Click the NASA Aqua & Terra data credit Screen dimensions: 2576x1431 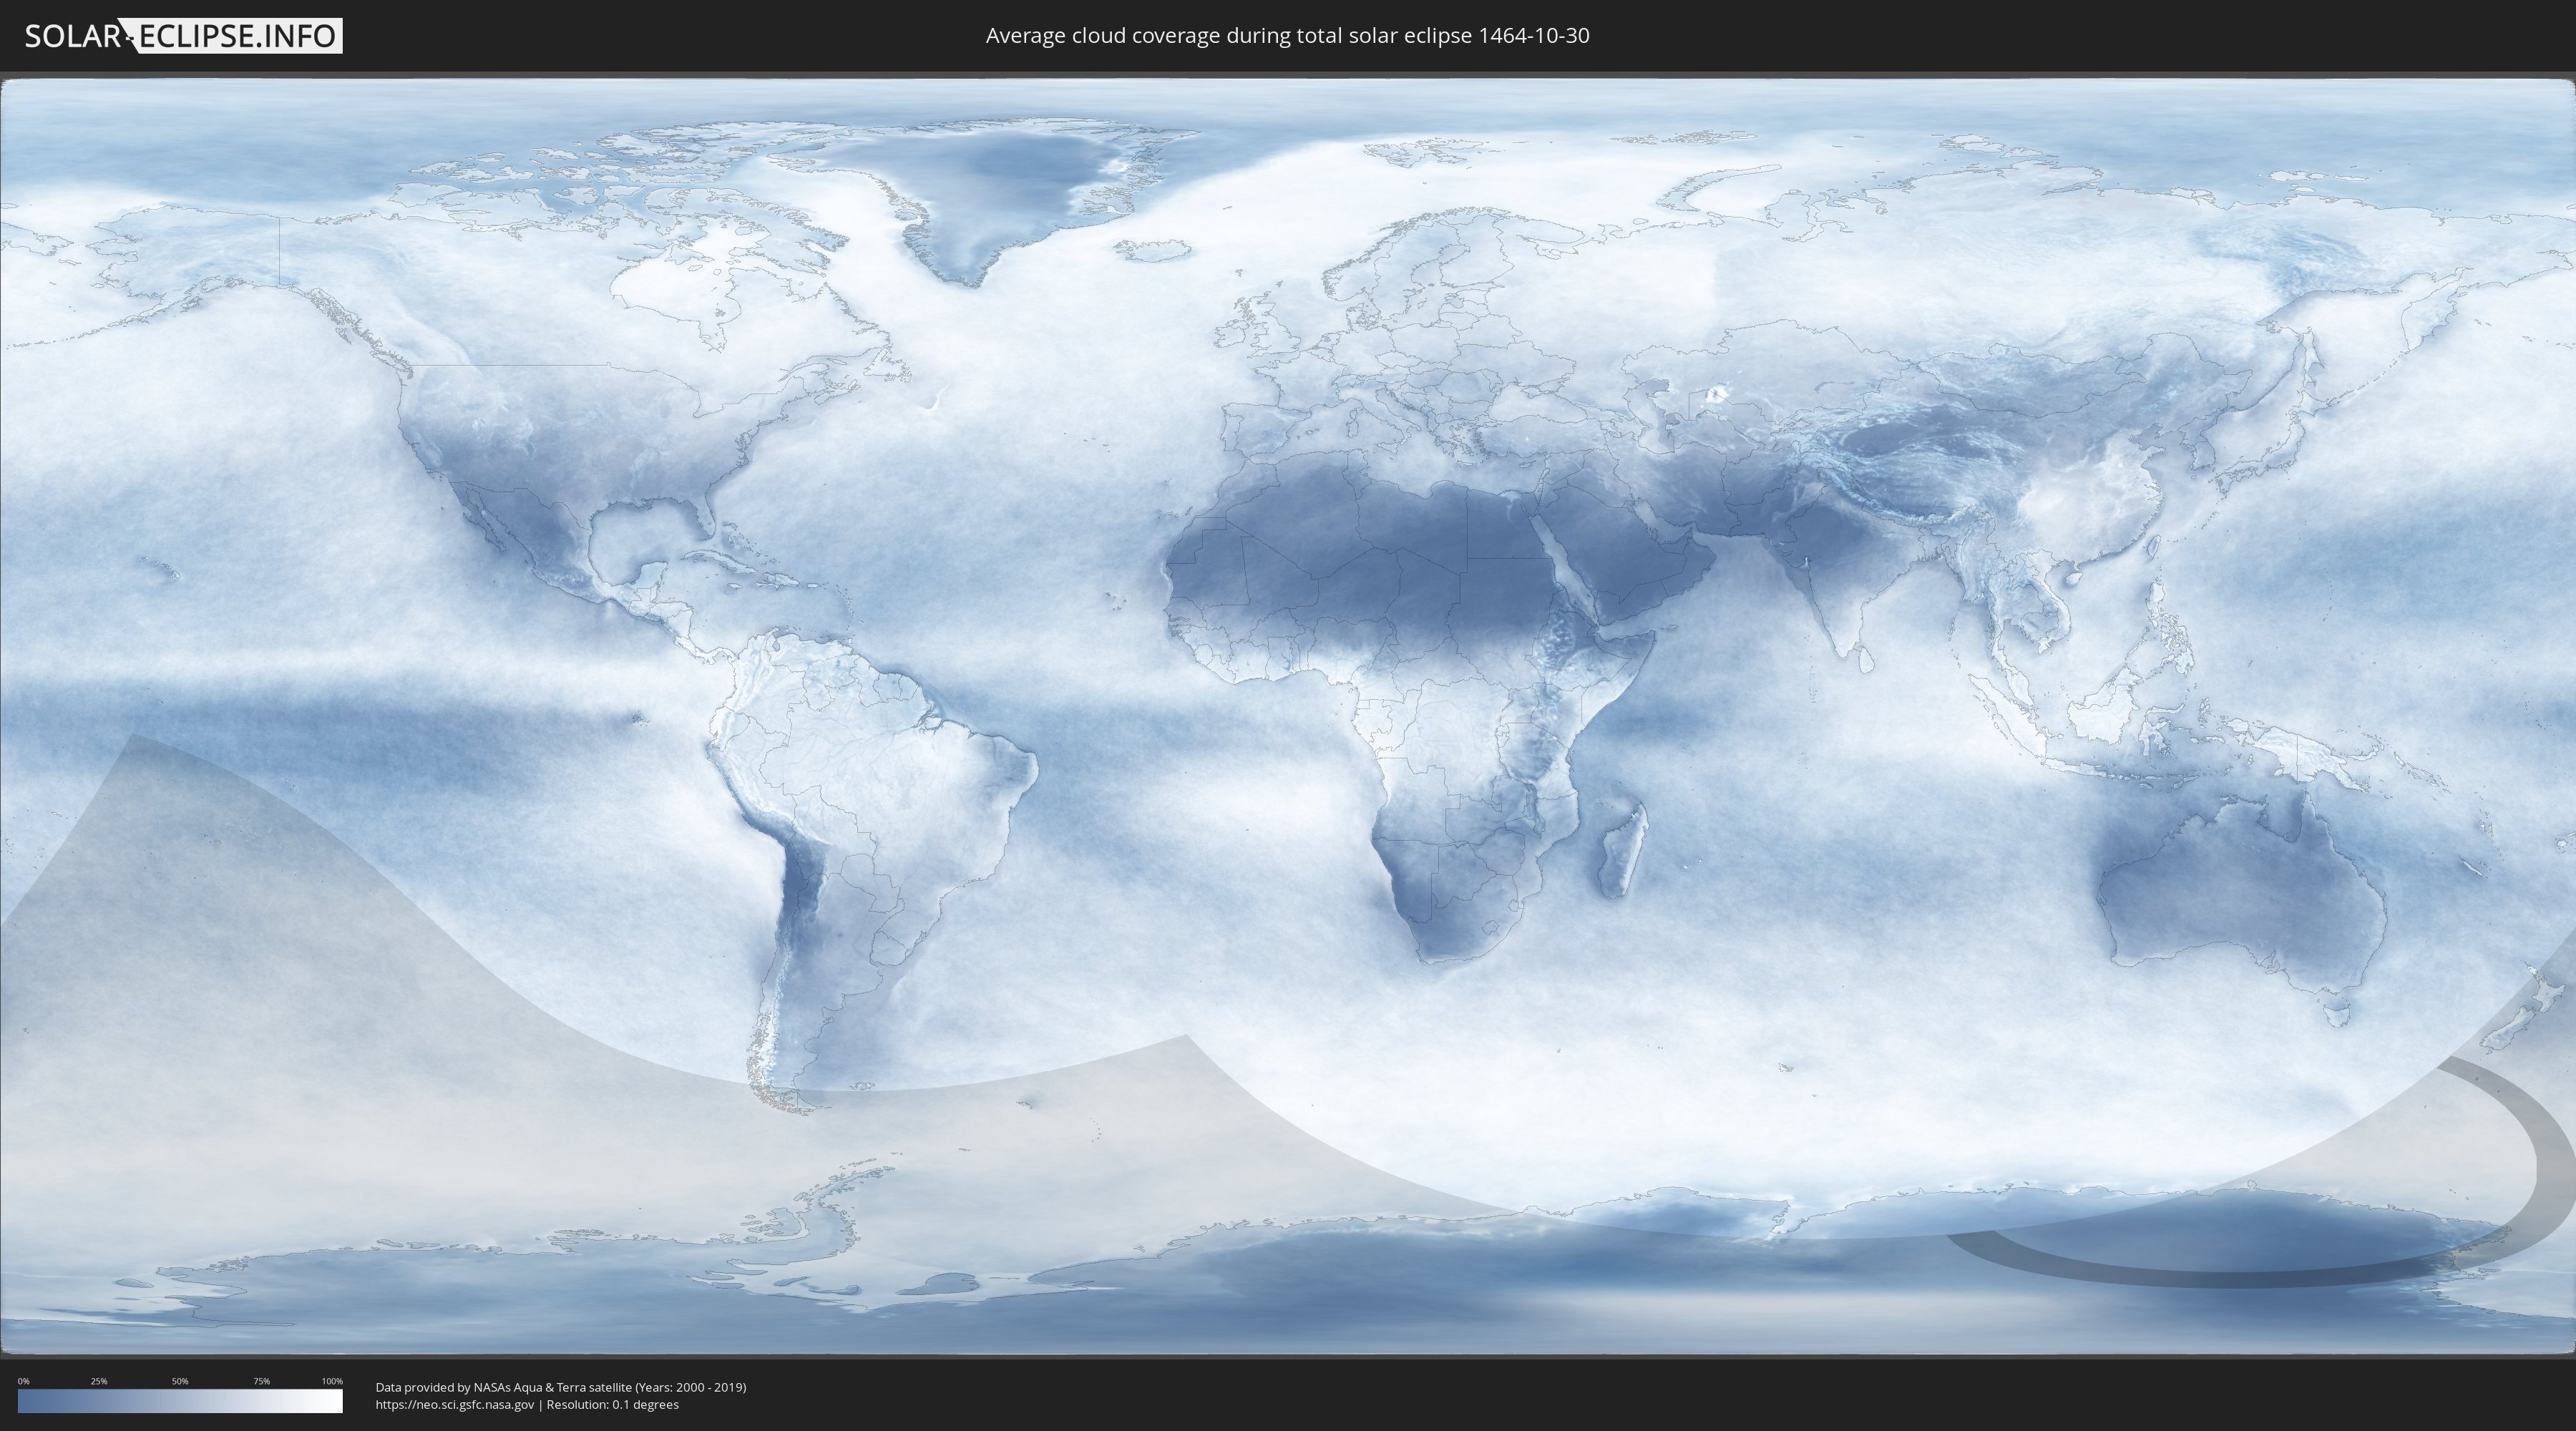point(560,1387)
